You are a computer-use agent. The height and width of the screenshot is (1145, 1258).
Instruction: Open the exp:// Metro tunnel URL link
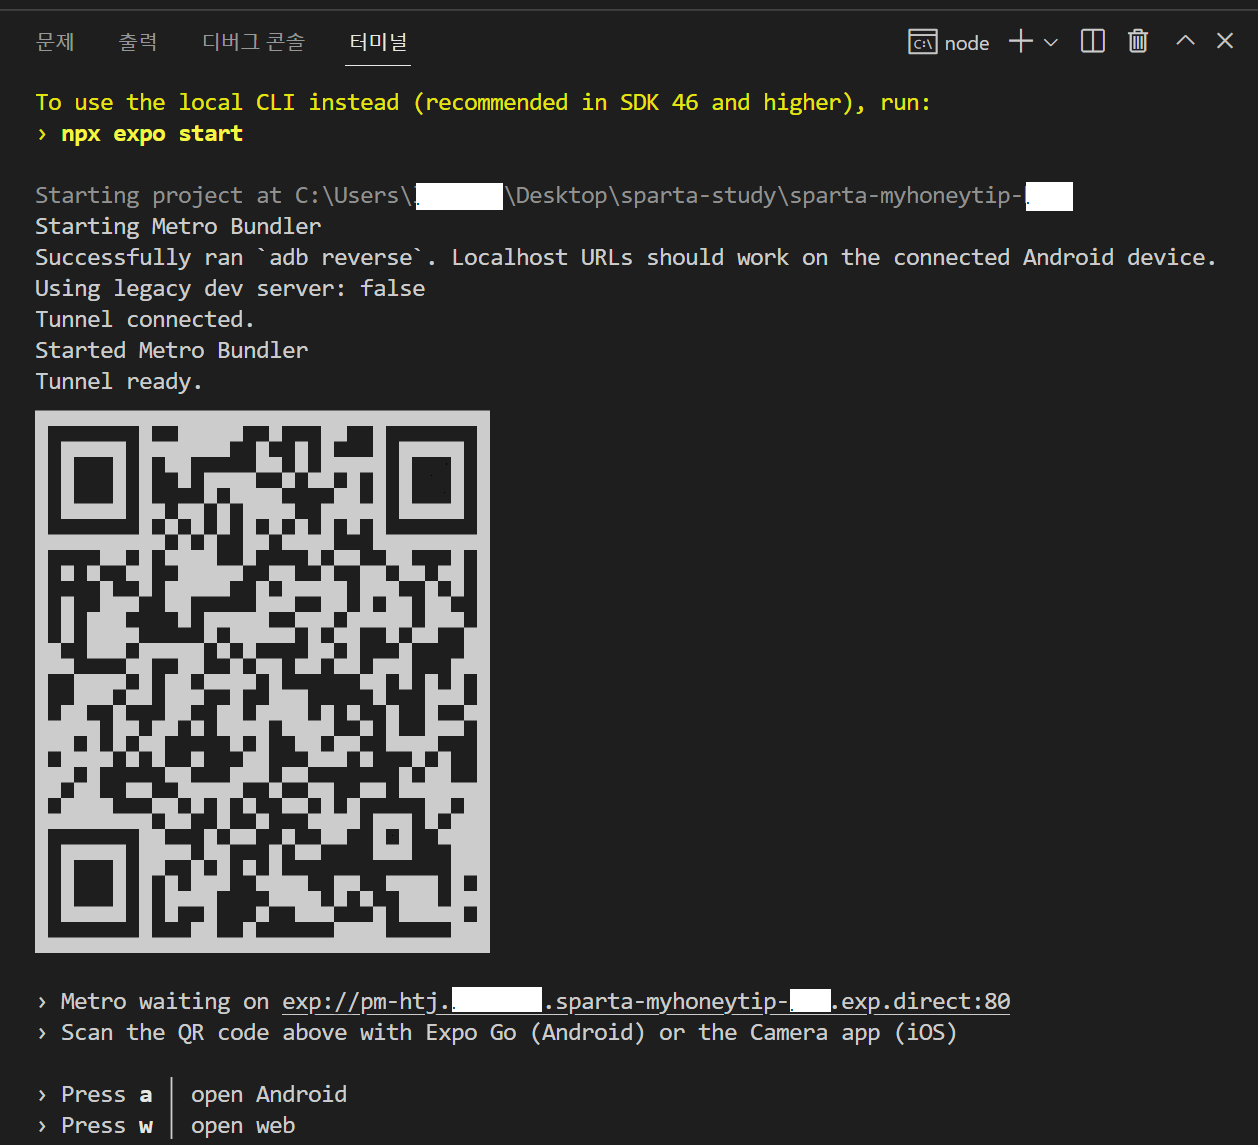[x=646, y=1001]
